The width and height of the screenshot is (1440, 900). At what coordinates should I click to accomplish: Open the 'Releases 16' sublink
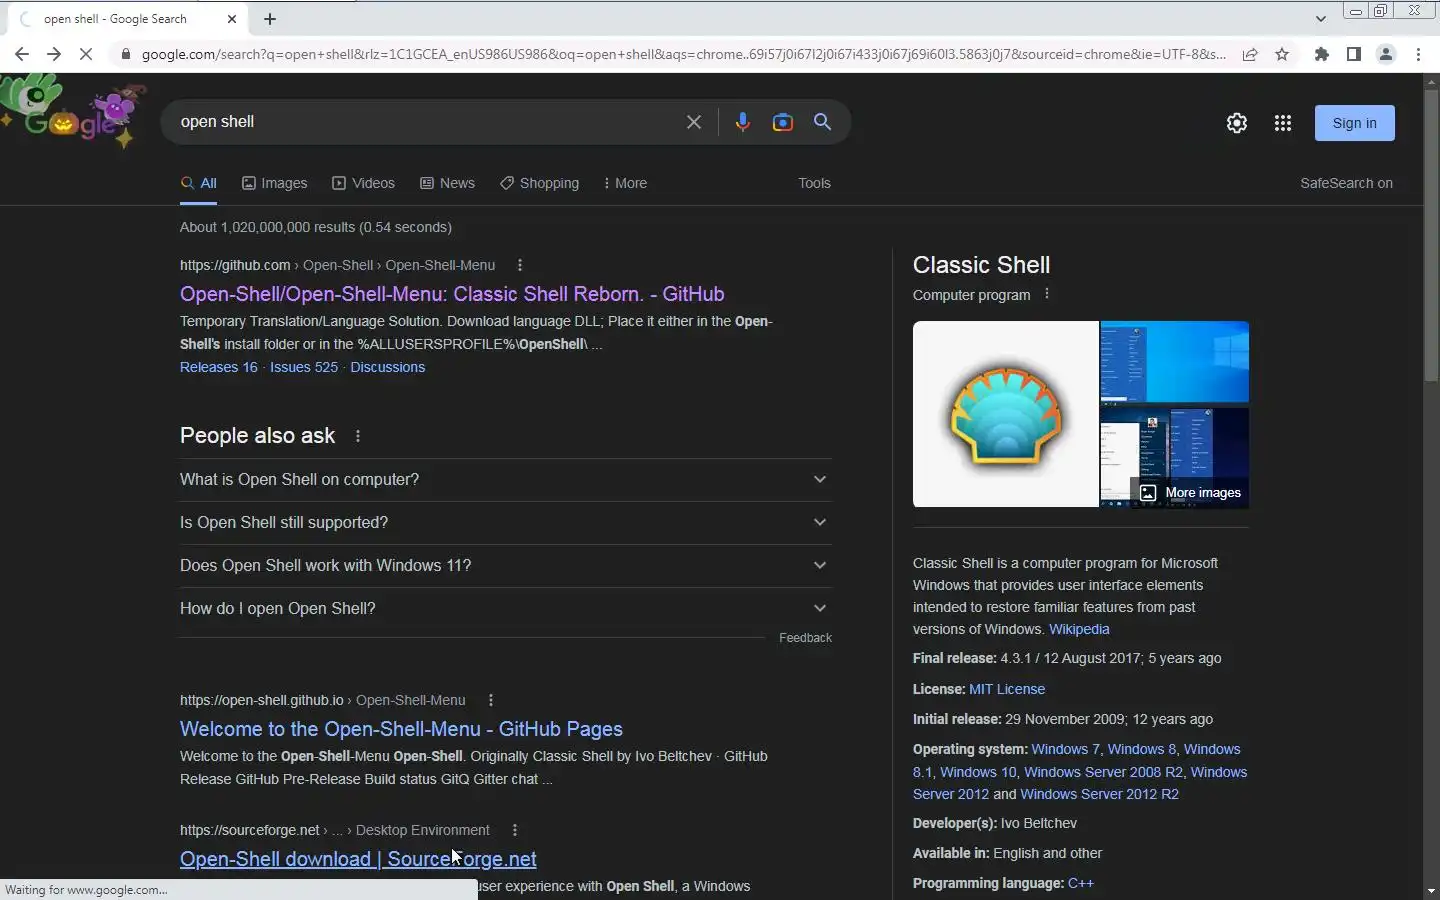point(218,367)
